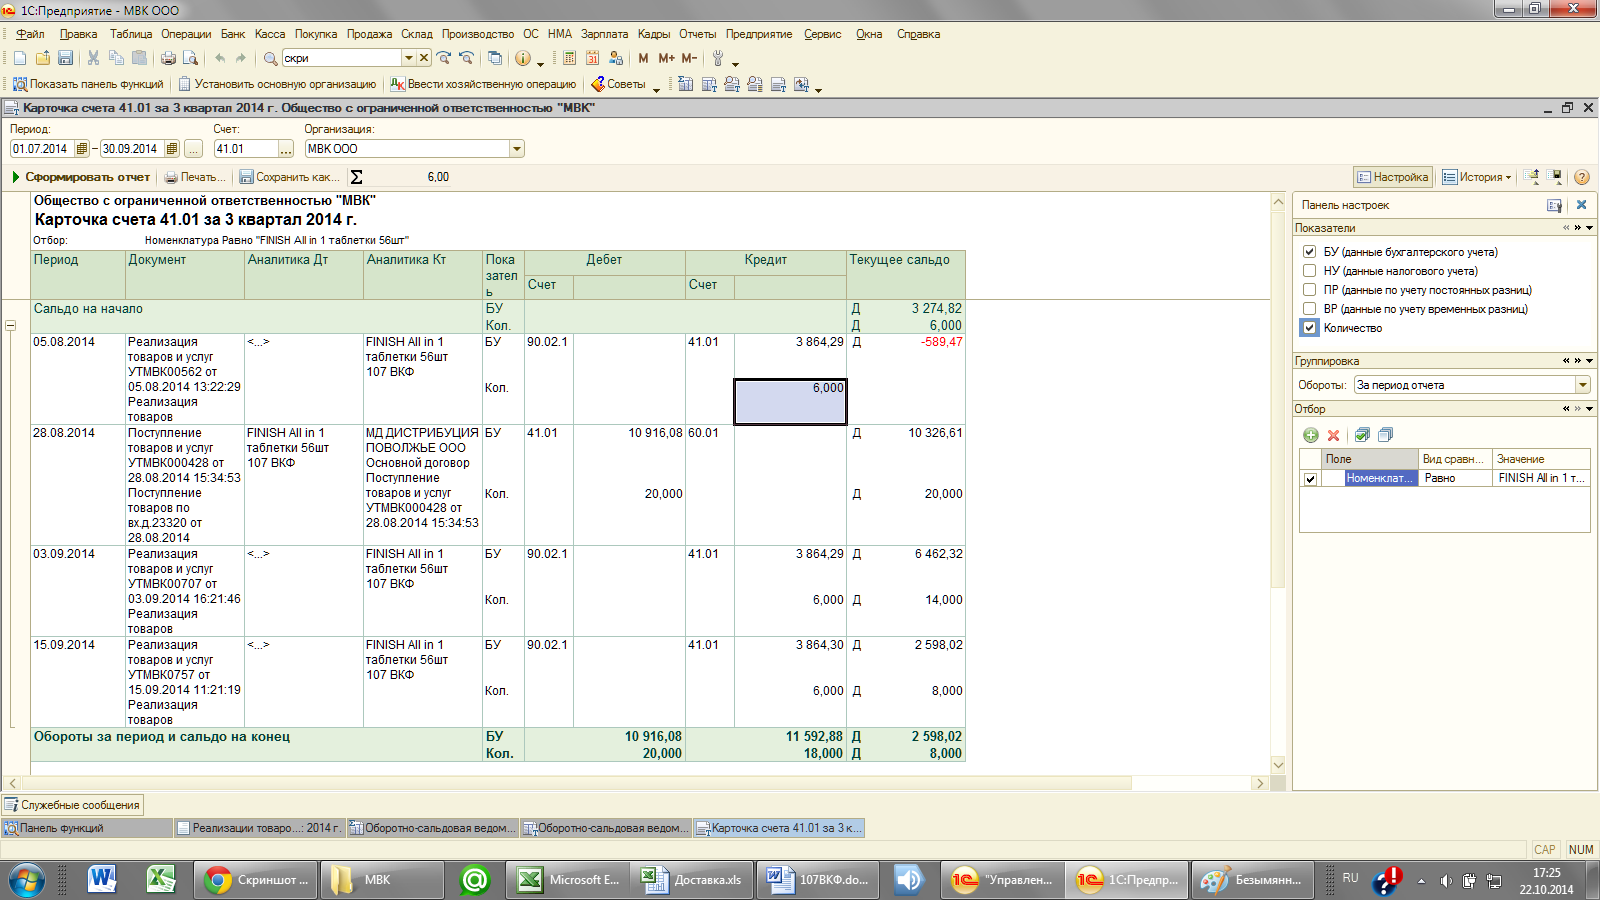Click the save floppy disk toolbar icon
The width and height of the screenshot is (1600, 900).
[65, 58]
